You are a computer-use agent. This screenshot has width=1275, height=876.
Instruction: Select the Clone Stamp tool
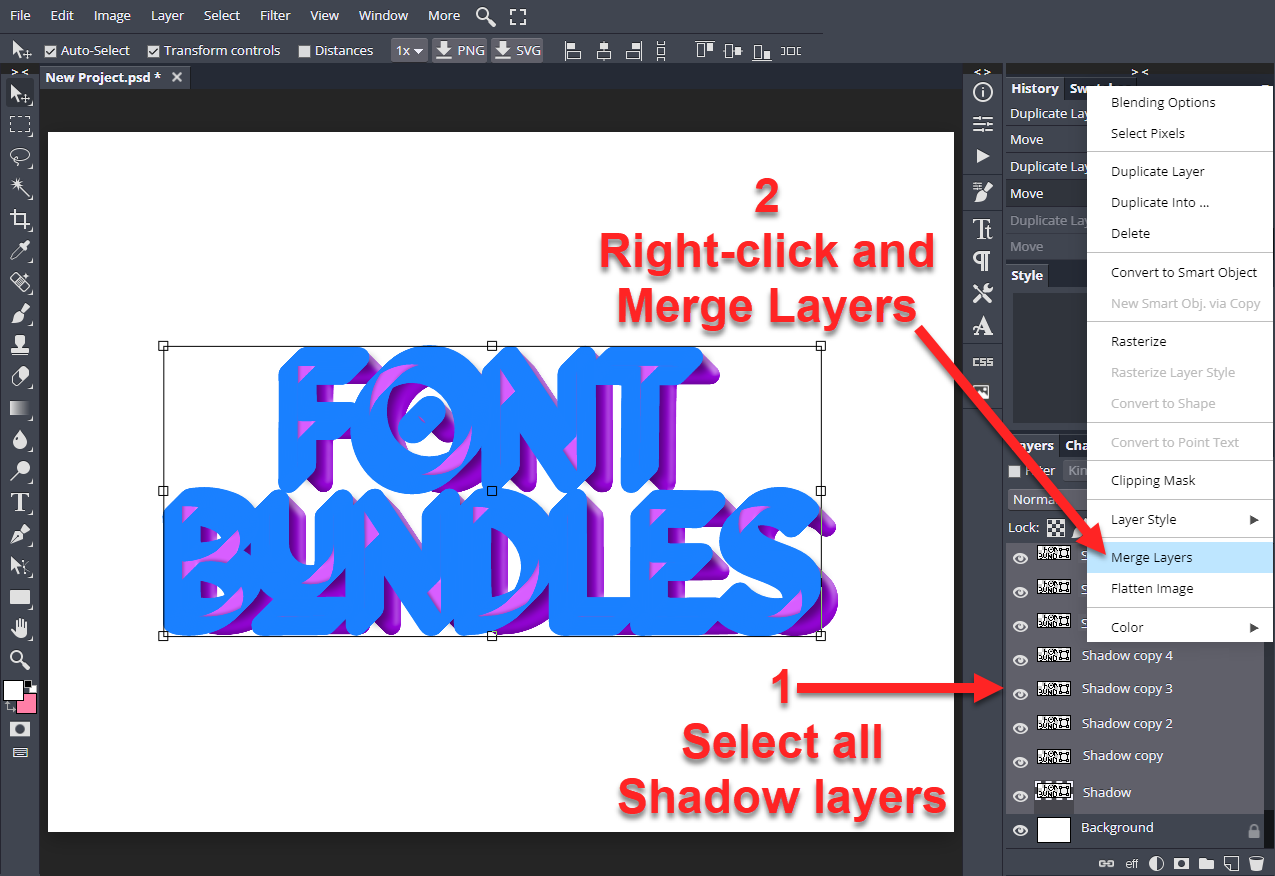(x=20, y=345)
